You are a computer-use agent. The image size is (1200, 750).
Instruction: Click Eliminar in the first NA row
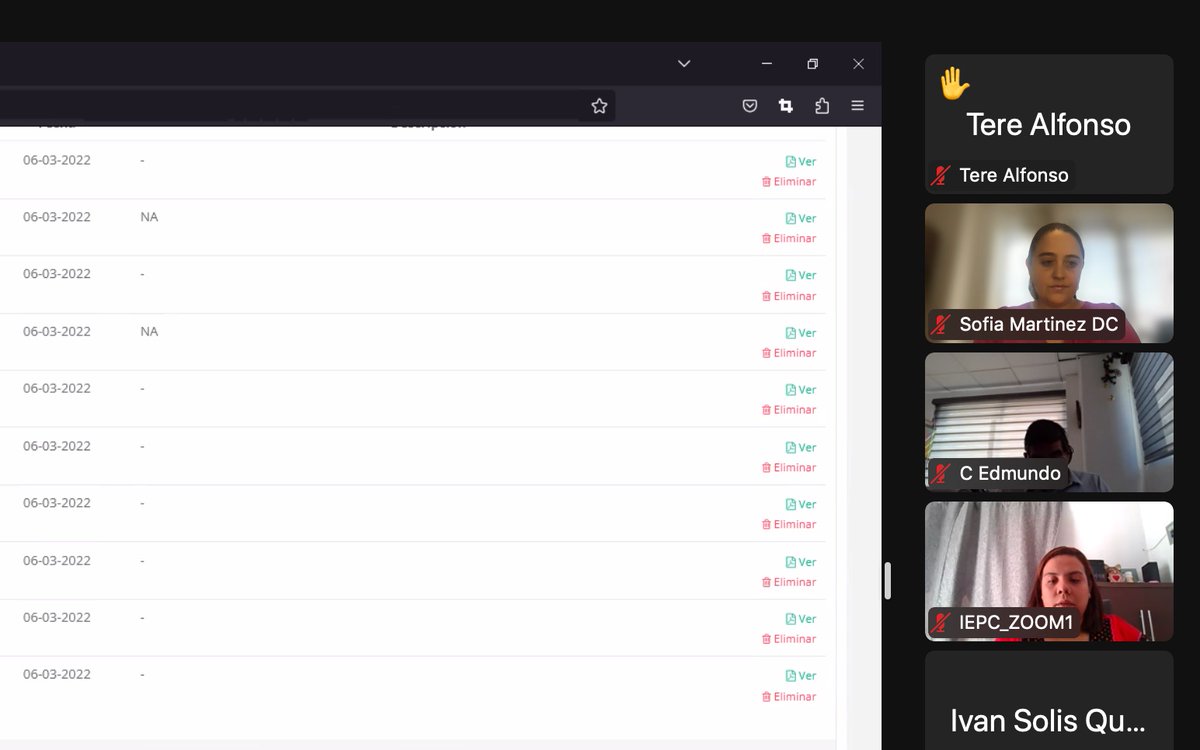pyautogui.click(x=789, y=239)
